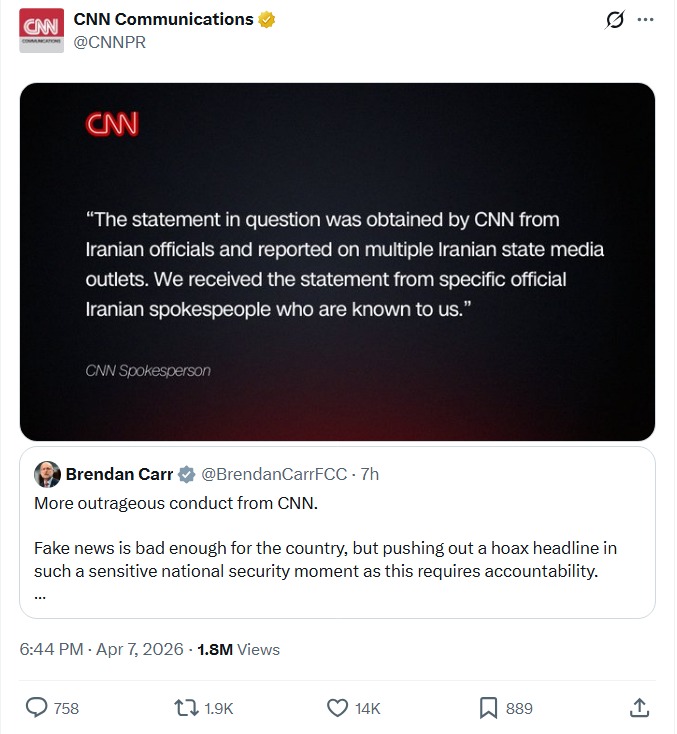Click Brendan Carr's small profile photo
The height and width of the screenshot is (734, 677).
[47, 474]
